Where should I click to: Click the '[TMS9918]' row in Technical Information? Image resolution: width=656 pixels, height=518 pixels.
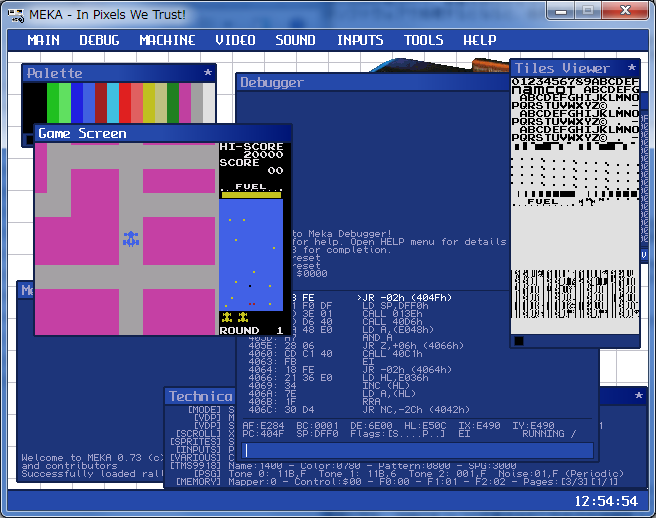click(343, 466)
